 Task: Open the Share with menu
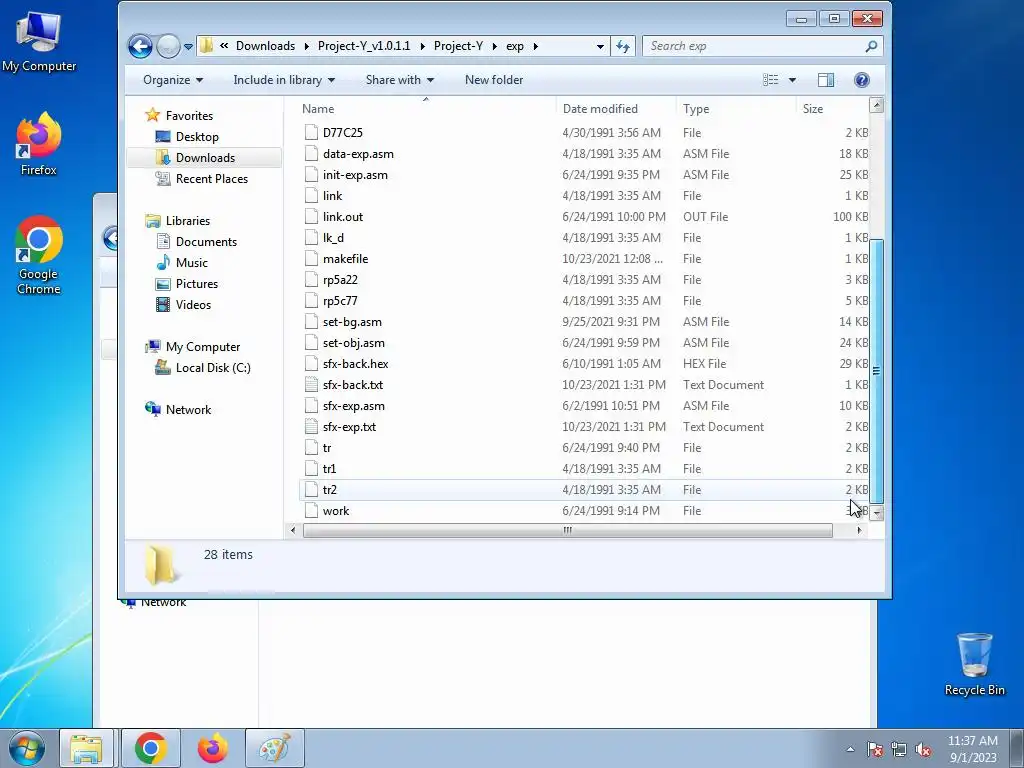click(x=400, y=80)
